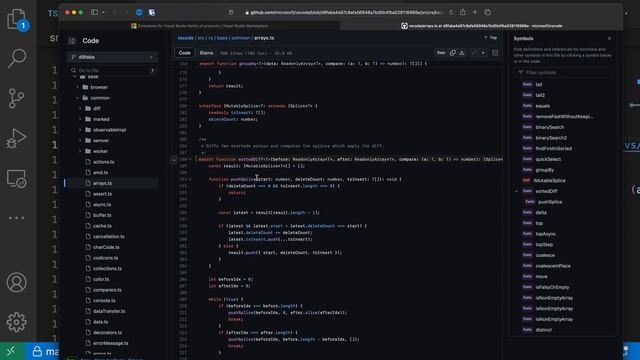Show more VS Code activity bar views

[16, 218]
